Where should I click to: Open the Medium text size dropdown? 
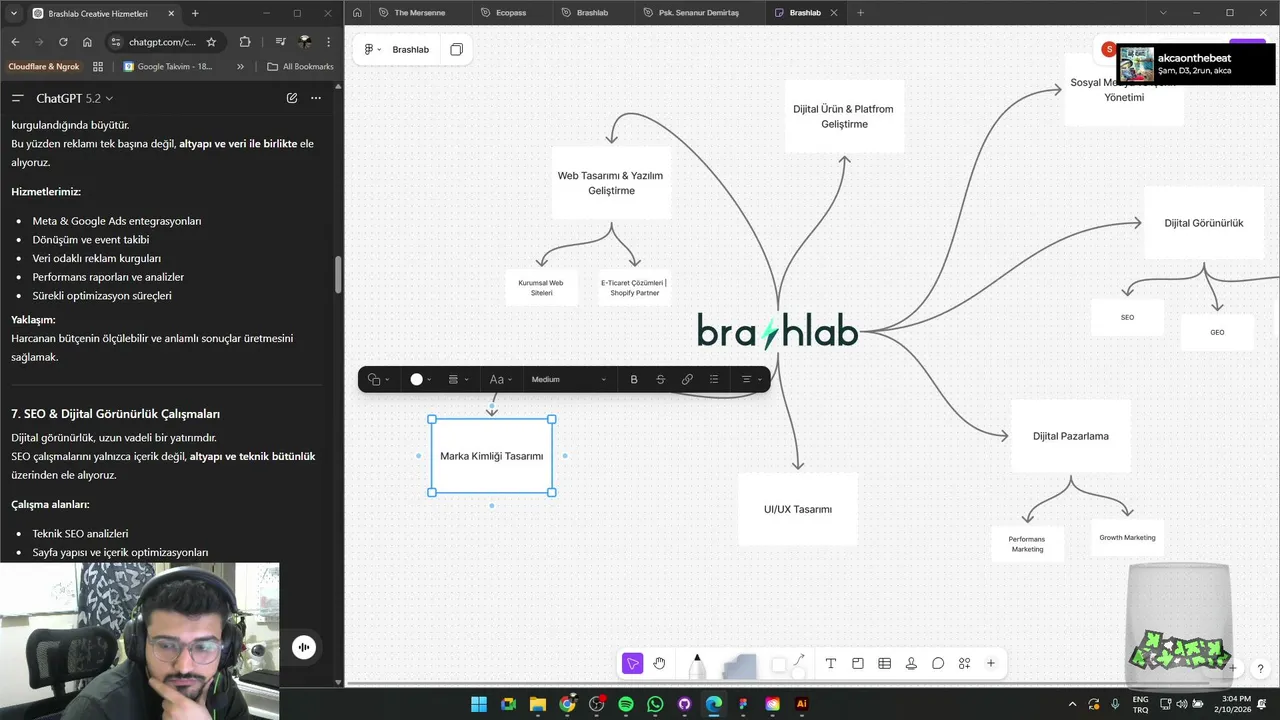pos(568,379)
